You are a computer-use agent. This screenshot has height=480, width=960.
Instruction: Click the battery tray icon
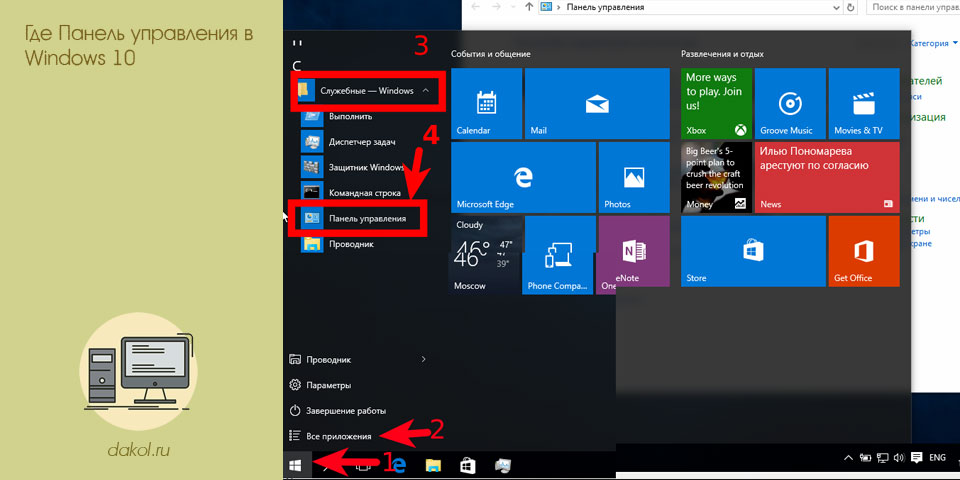(865, 457)
